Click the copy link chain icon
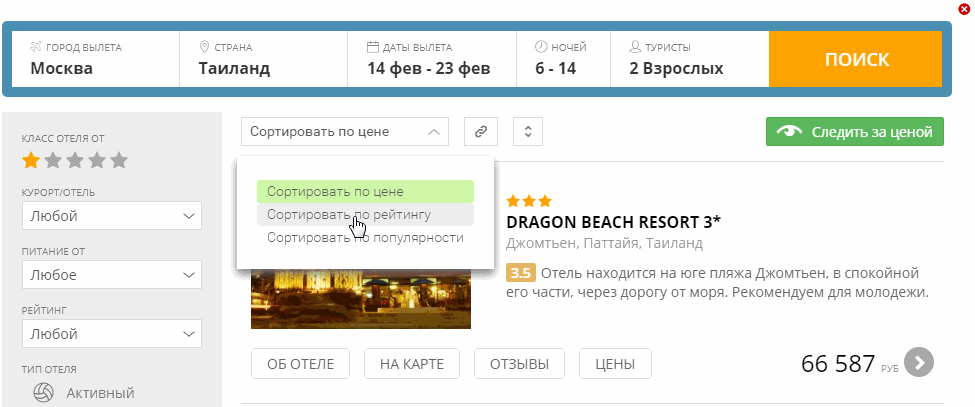This screenshot has width=975, height=407. (481, 131)
